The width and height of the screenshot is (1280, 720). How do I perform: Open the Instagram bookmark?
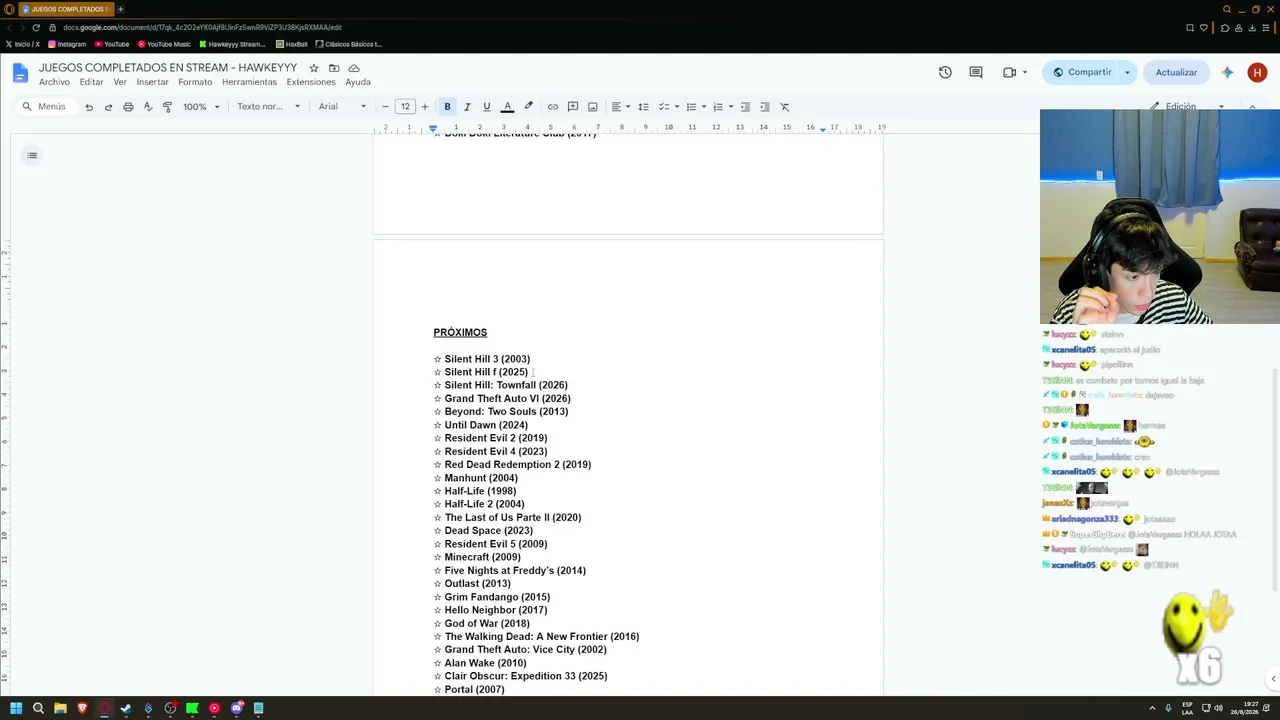pos(67,44)
